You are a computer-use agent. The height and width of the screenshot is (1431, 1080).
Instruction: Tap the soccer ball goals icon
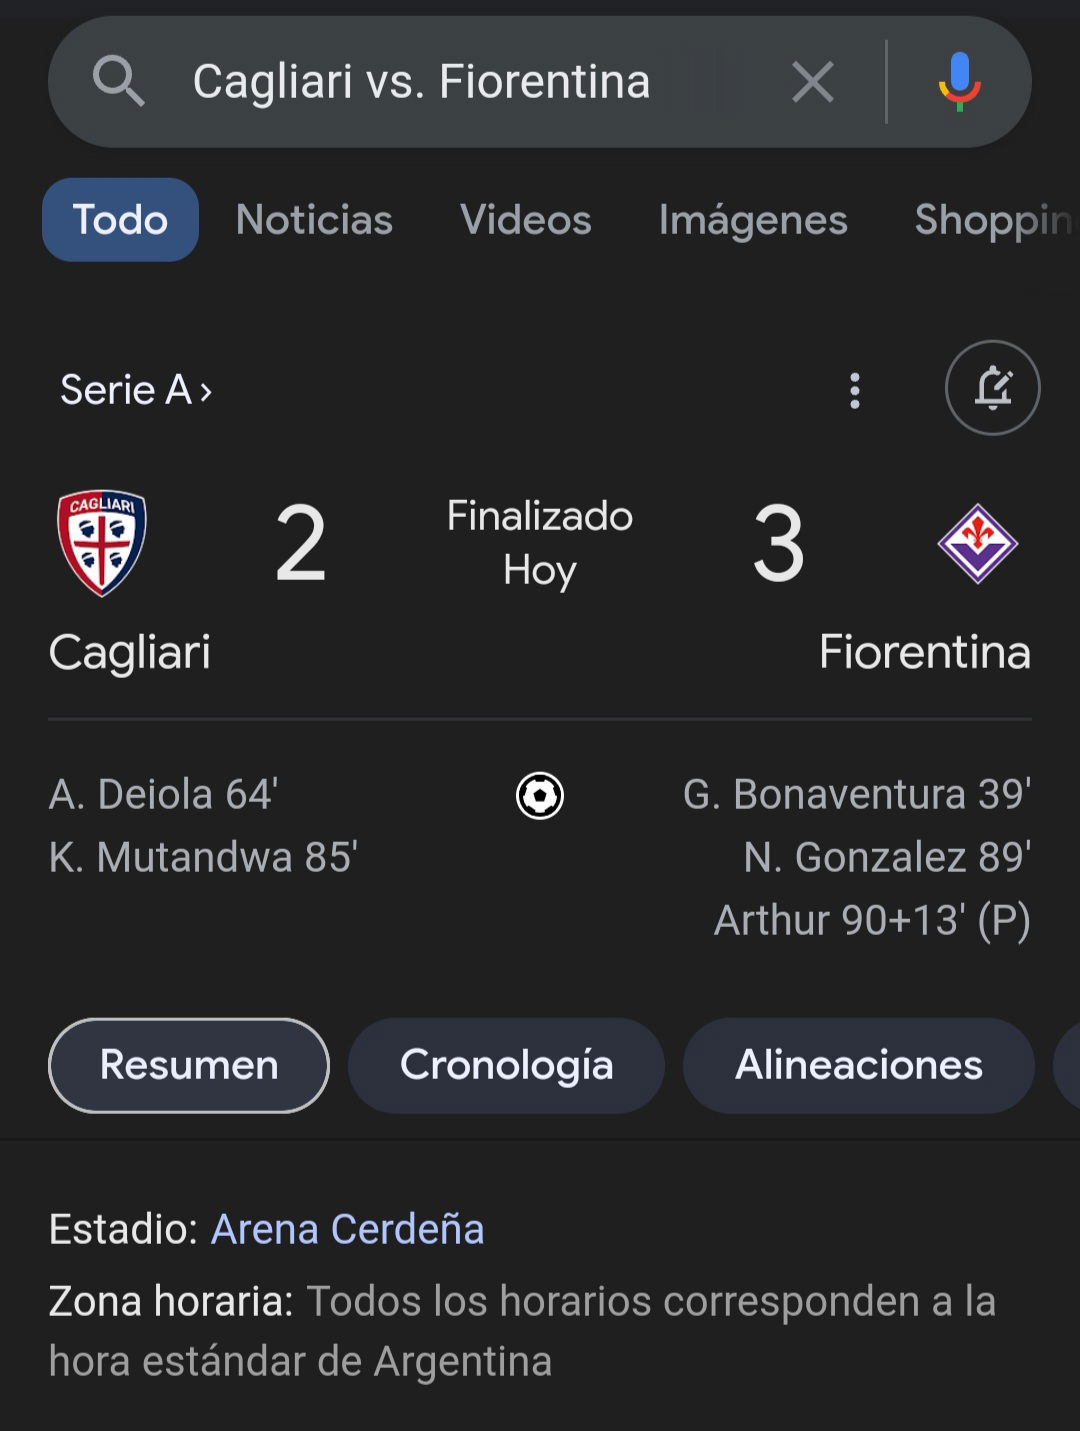[x=540, y=796]
